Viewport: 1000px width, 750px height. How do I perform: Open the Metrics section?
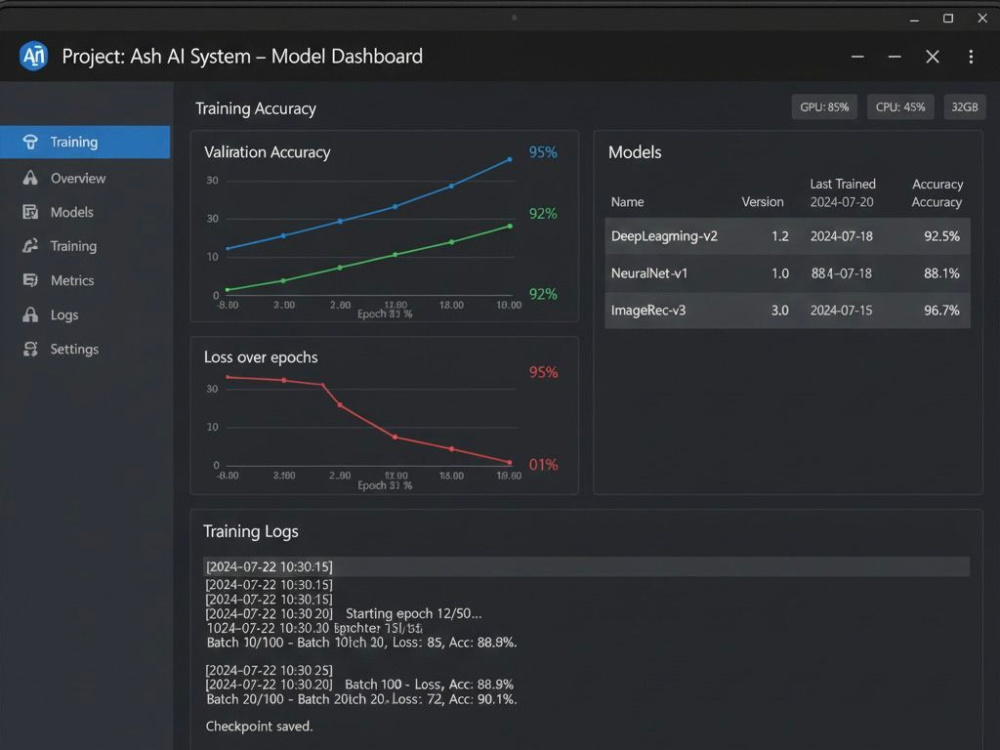tap(72, 281)
